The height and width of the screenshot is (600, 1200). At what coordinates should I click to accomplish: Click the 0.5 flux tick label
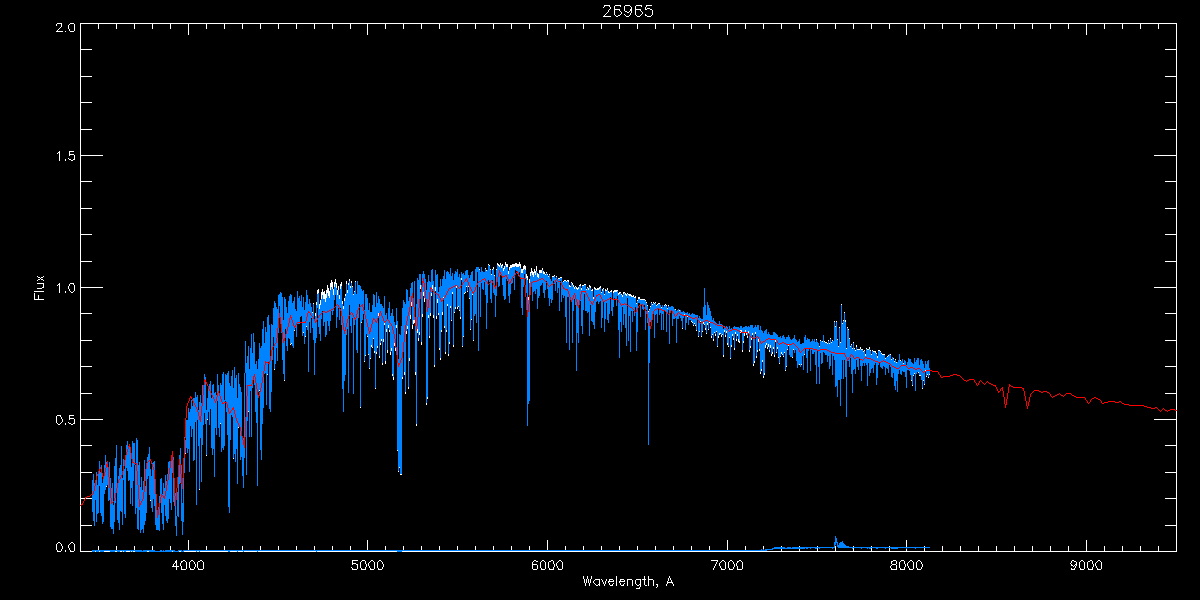click(x=66, y=418)
